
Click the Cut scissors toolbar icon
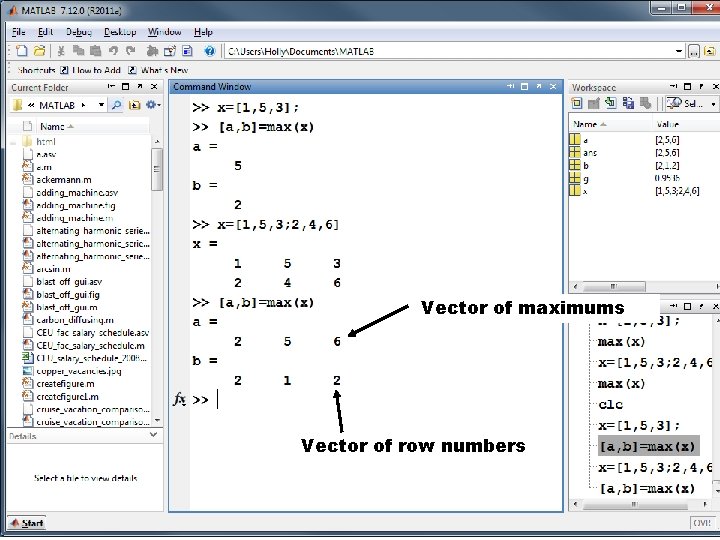[x=61, y=51]
